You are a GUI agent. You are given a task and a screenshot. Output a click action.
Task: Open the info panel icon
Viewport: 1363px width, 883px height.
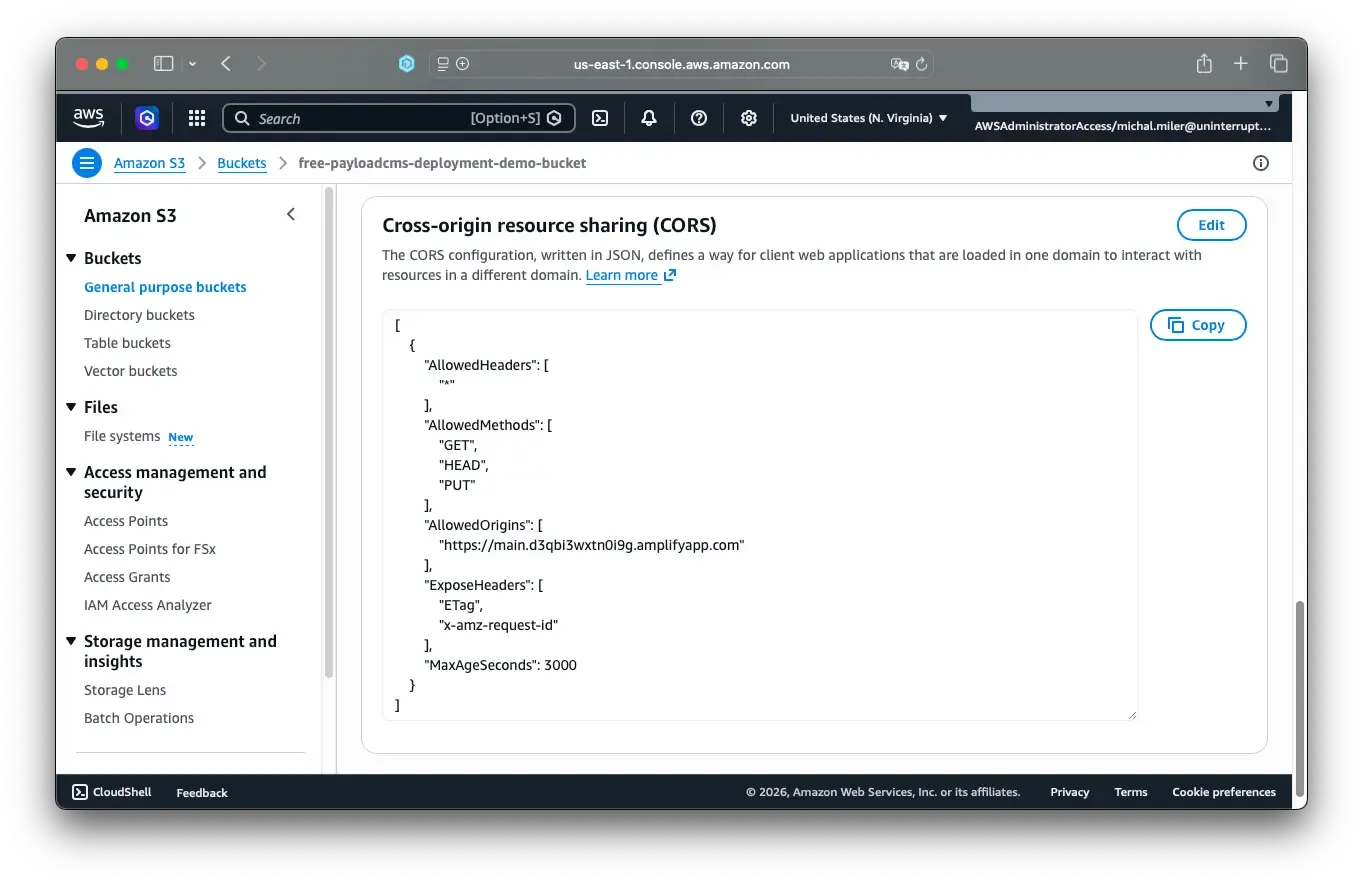tap(1261, 163)
